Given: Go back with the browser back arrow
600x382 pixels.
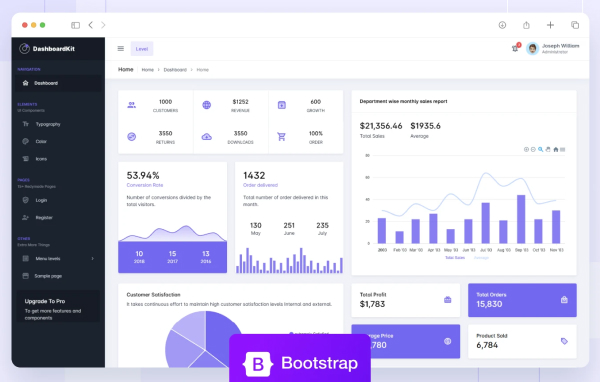Looking at the screenshot, I should point(91,25).
